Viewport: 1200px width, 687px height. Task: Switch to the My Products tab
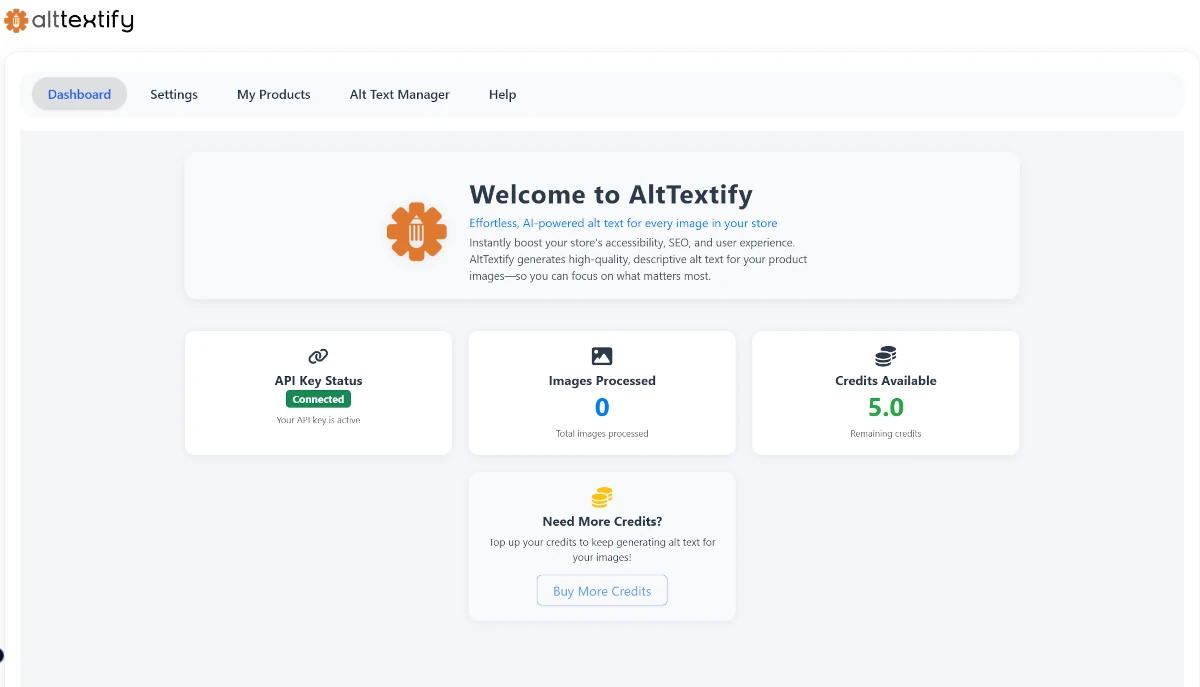click(273, 94)
